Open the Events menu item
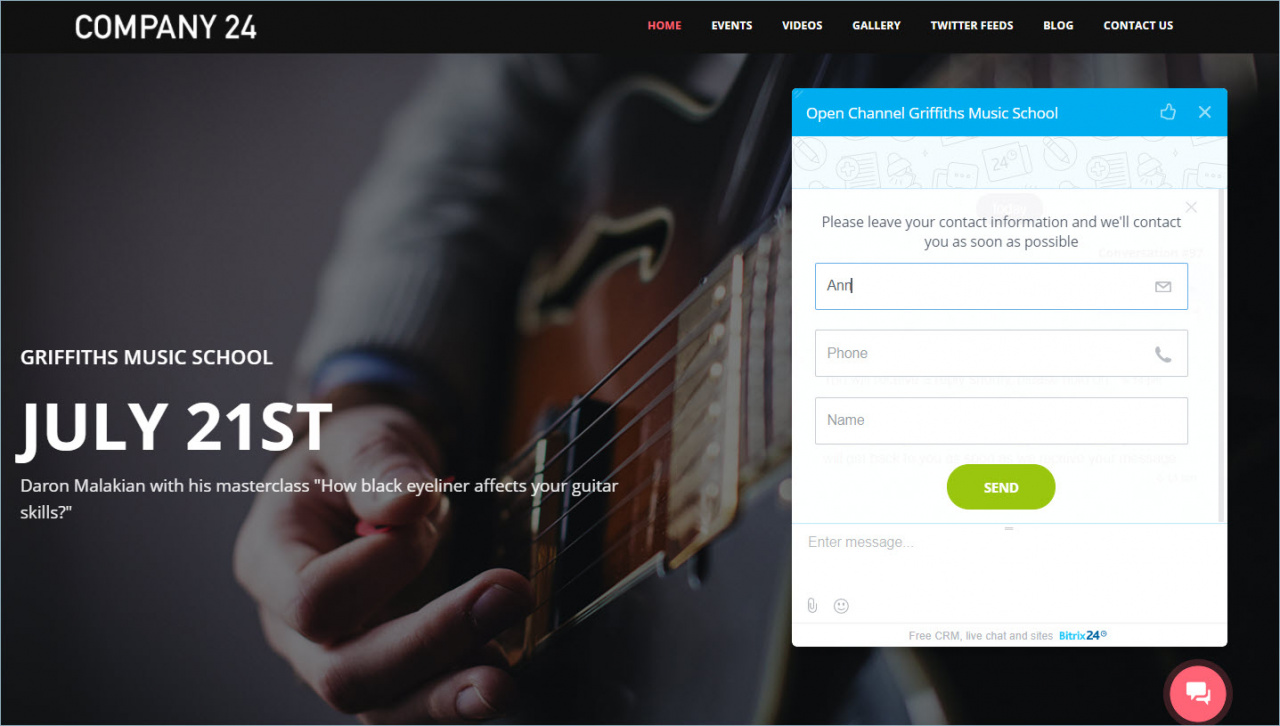 coord(732,26)
